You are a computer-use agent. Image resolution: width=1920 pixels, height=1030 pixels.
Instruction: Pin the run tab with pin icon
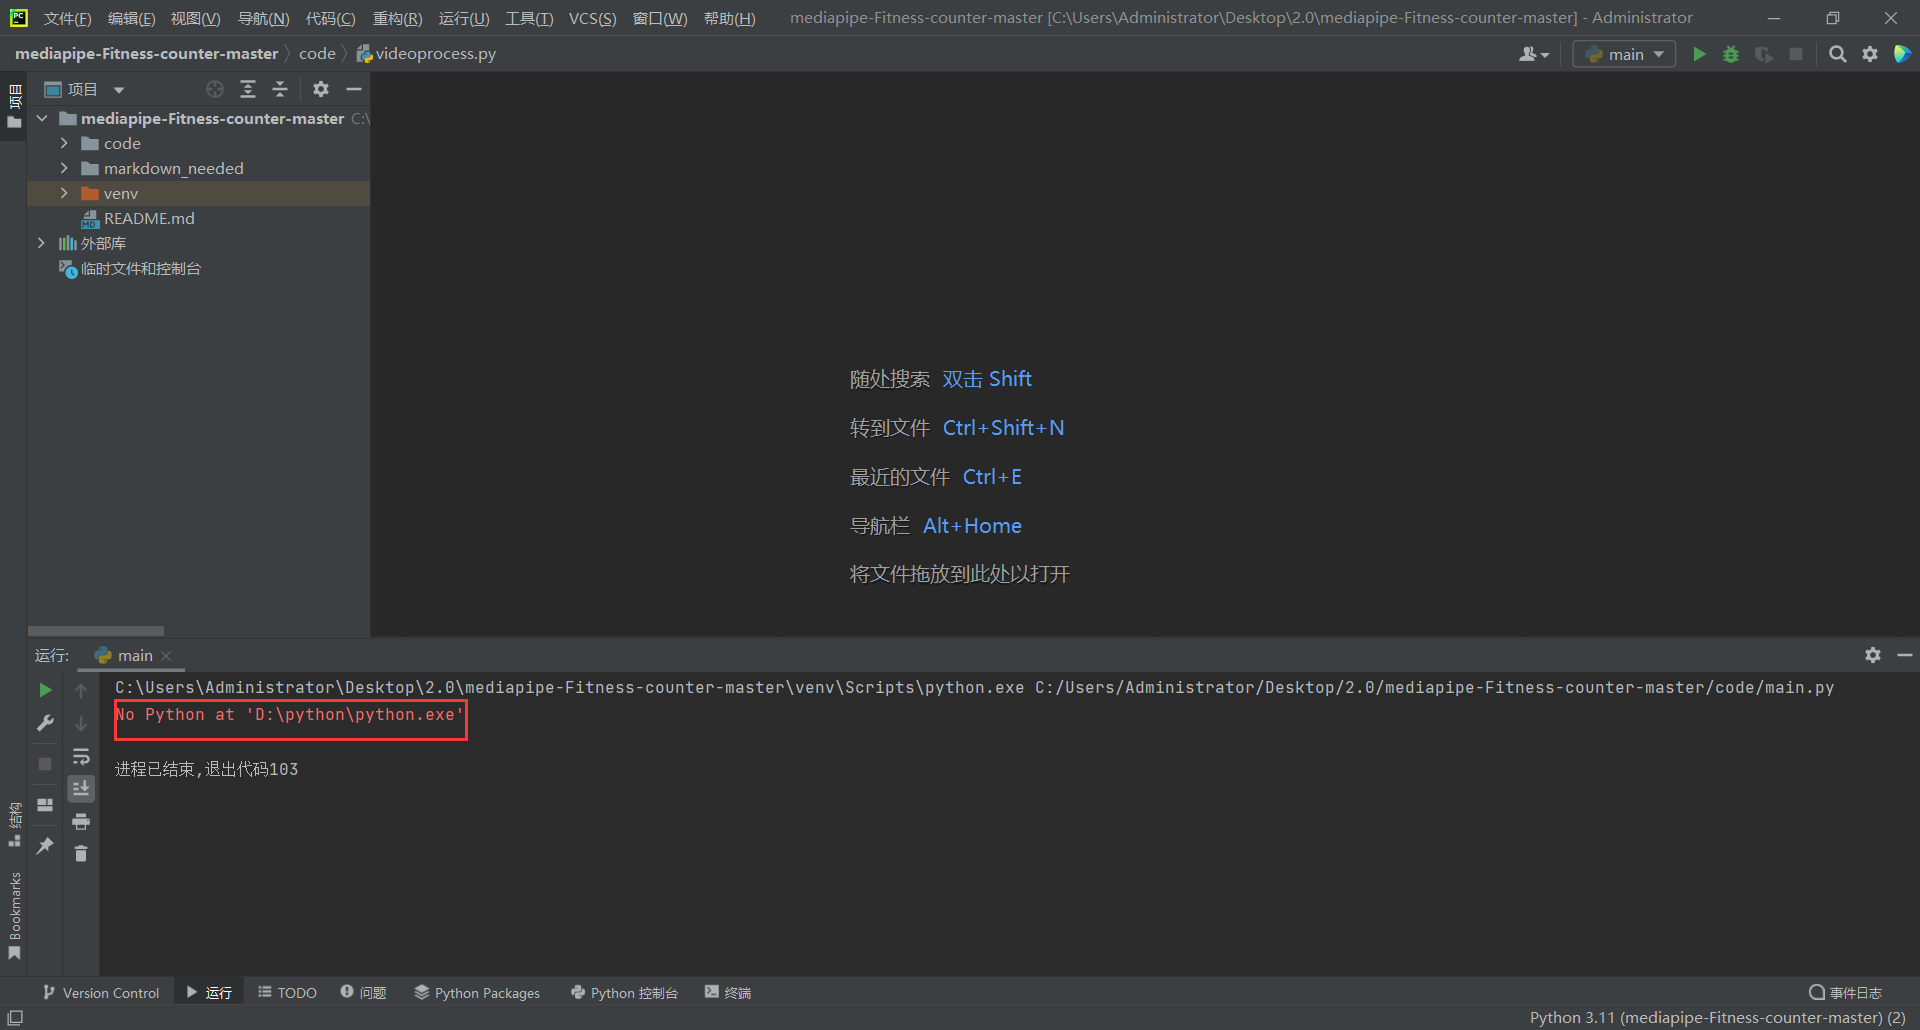click(x=45, y=846)
